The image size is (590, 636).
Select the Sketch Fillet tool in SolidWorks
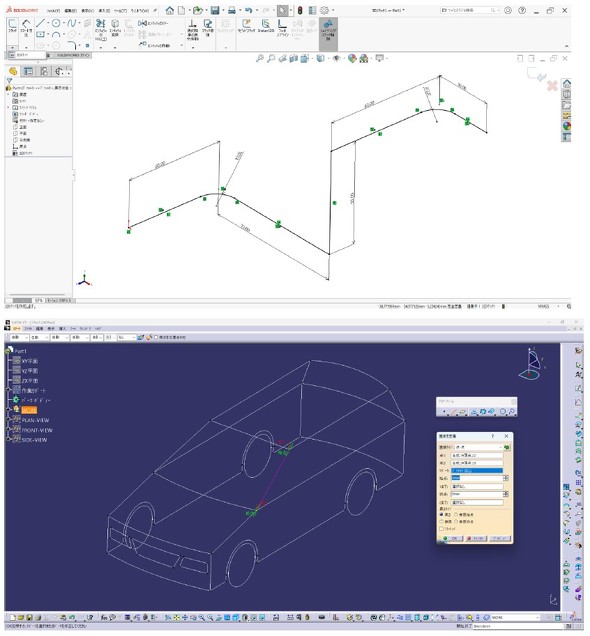(x=71, y=45)
